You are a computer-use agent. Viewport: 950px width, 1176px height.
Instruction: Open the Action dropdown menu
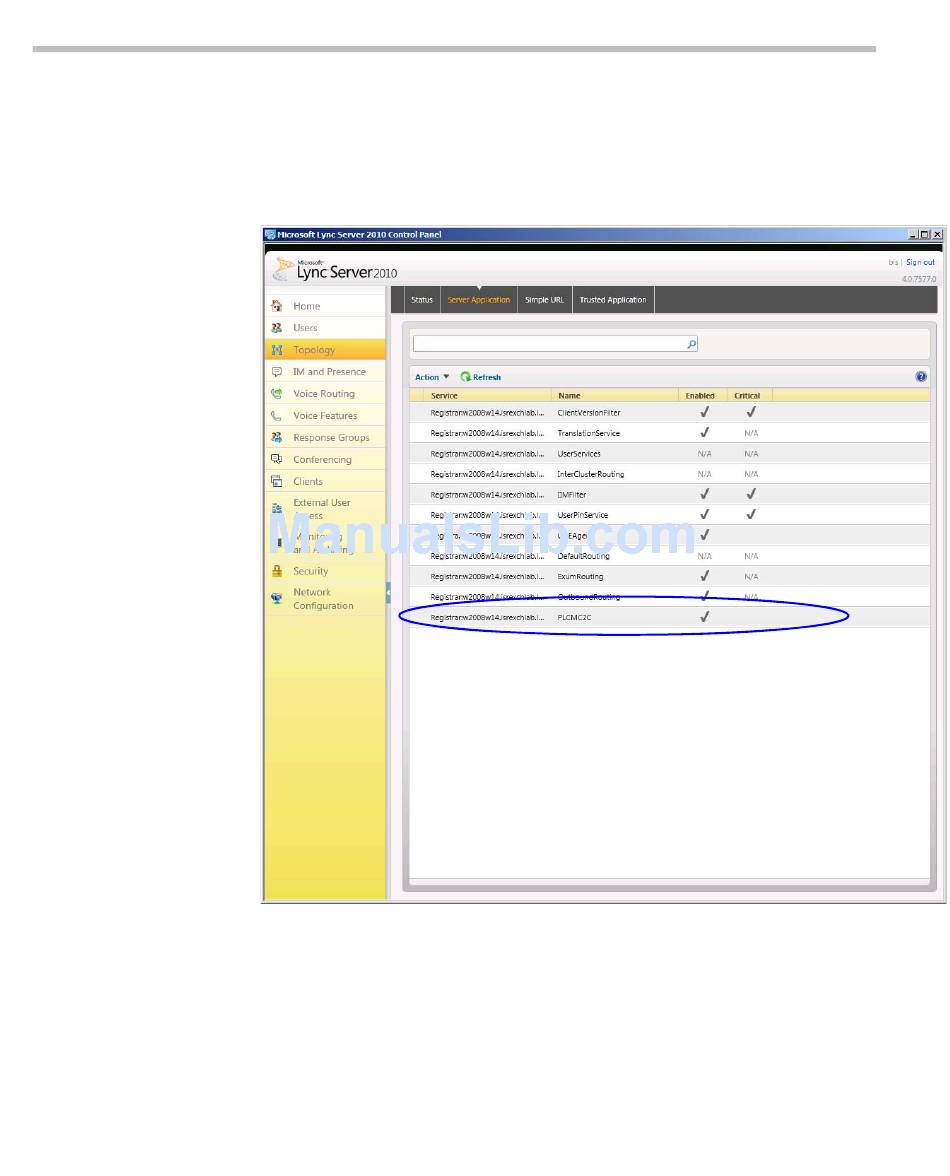(x=432, y=377)
